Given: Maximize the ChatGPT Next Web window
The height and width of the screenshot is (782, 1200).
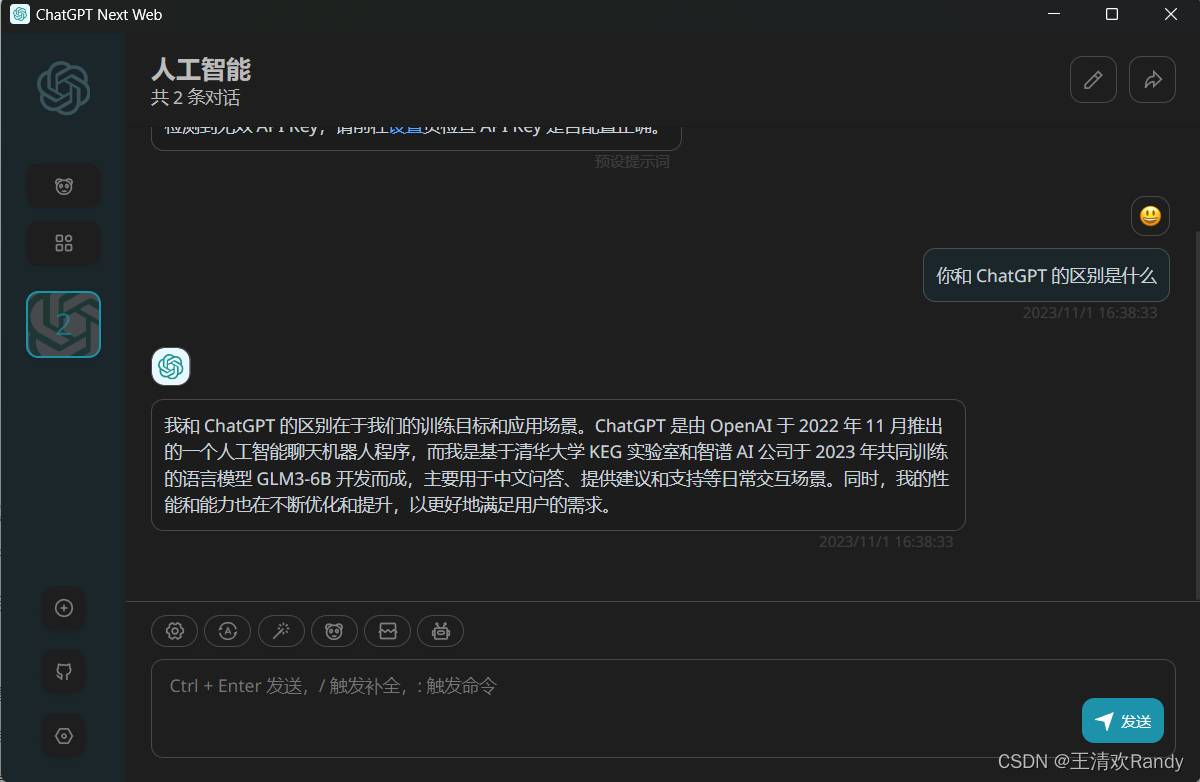Looking at the screenshot, I should click(x=1112, y=14).
